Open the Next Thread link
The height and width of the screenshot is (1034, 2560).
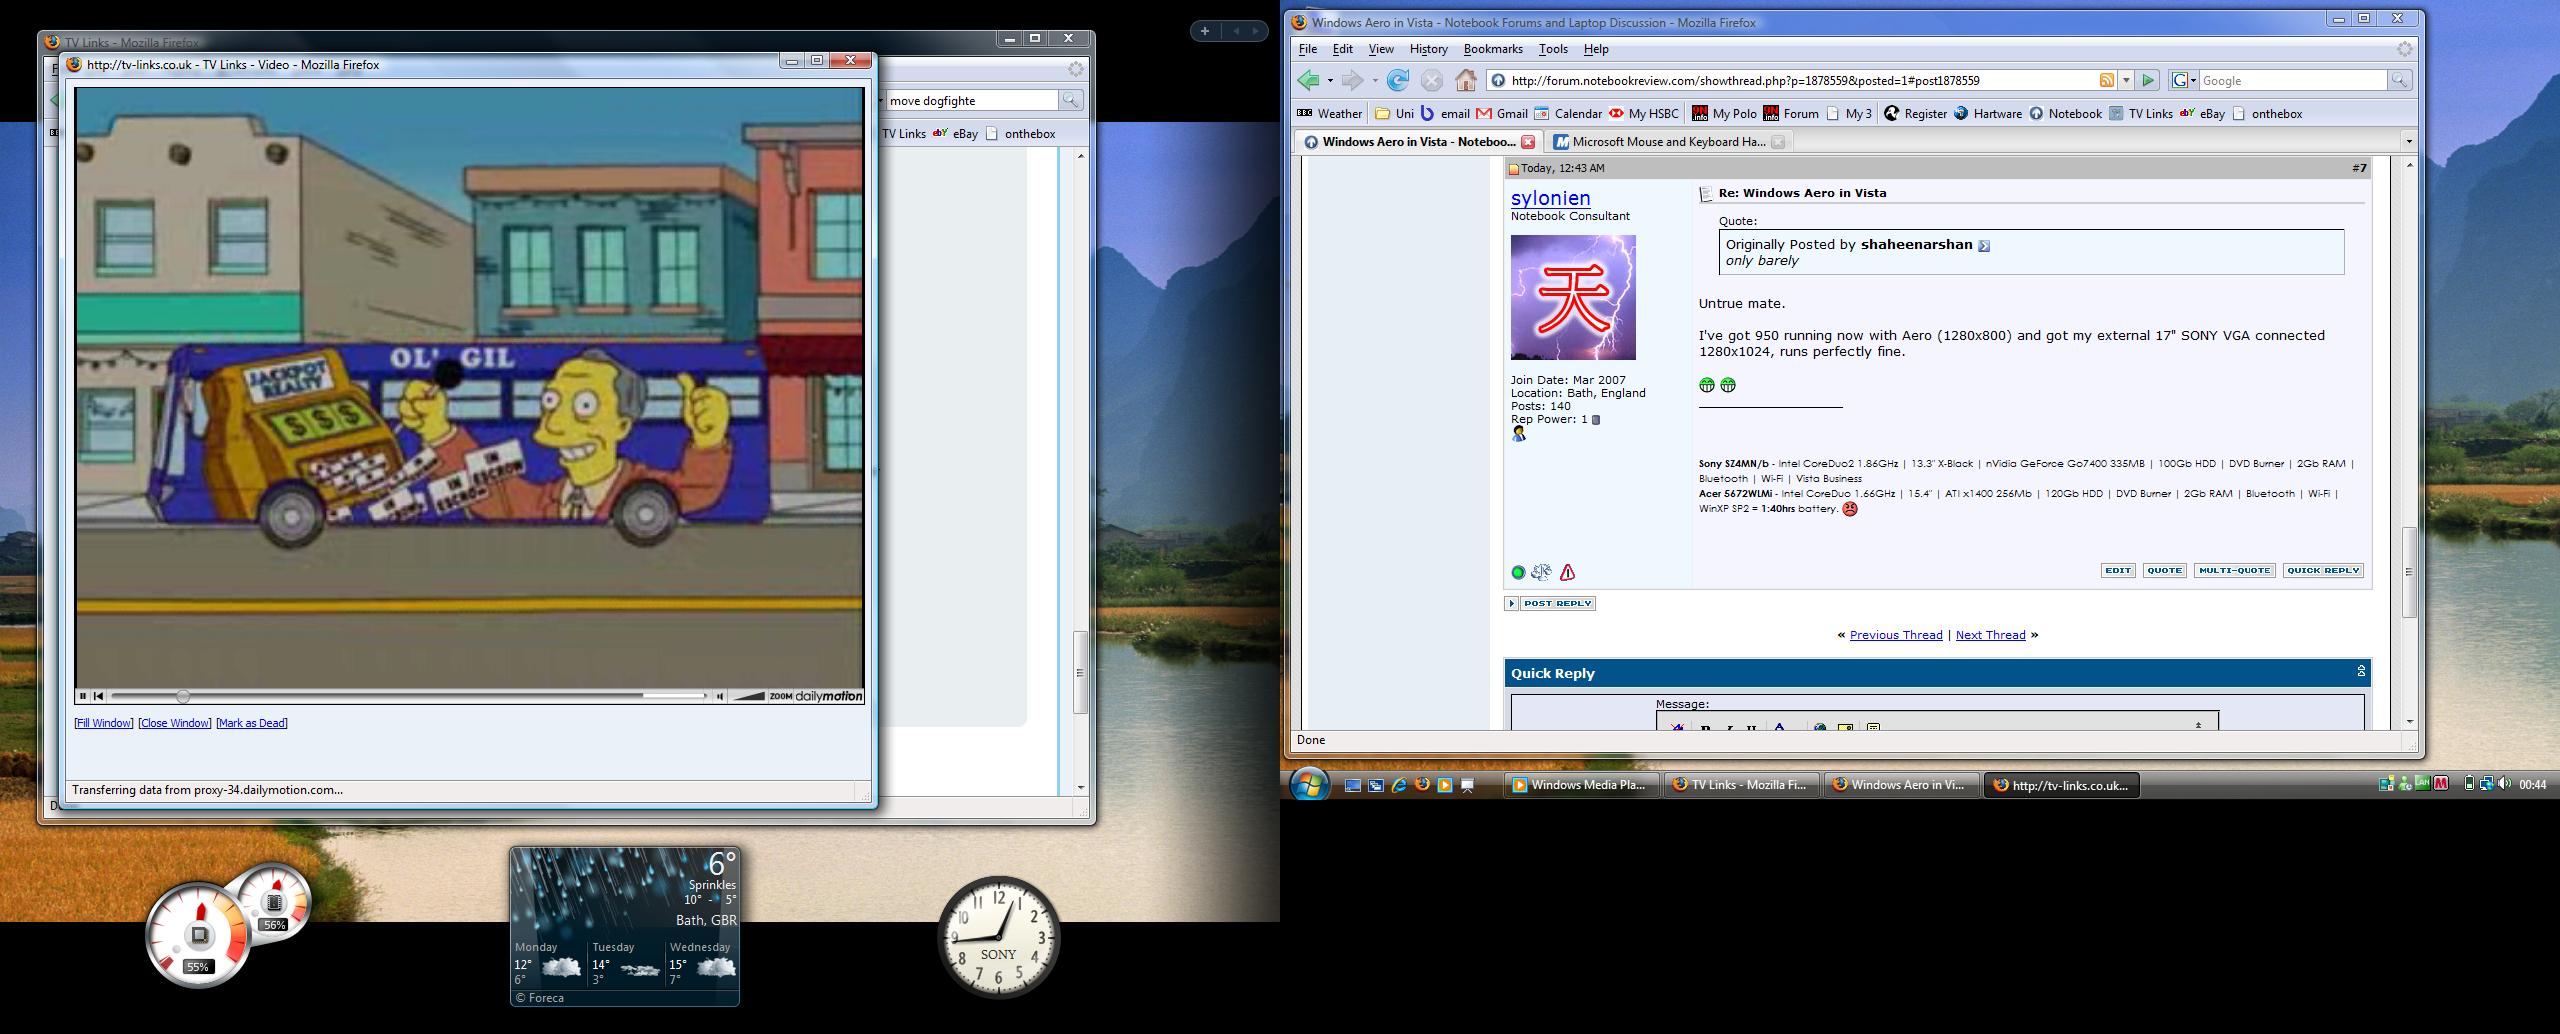point(1990,635)
